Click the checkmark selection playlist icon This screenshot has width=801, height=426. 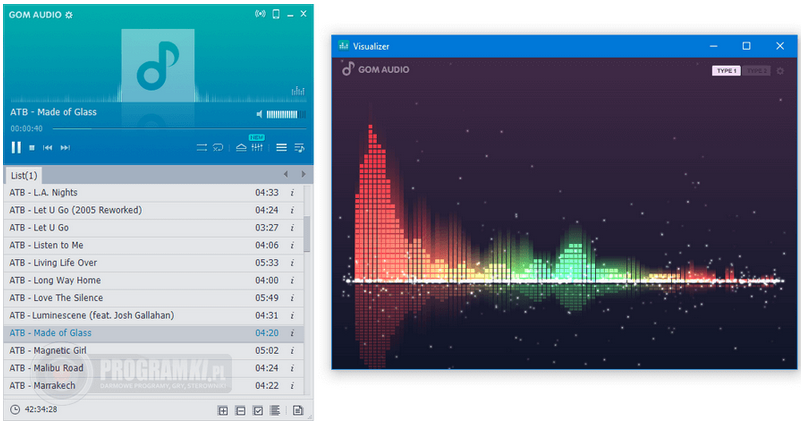coord(258,410)
